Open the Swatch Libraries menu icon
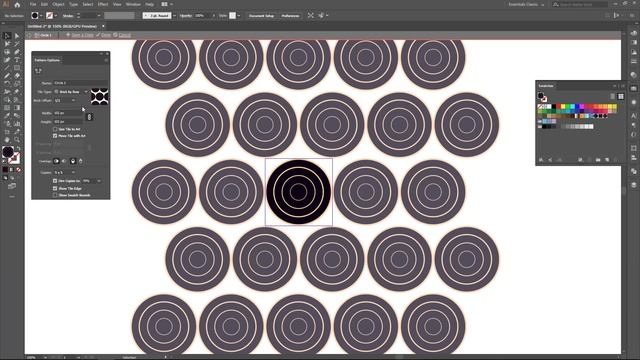The height and width of the screenshot is (360, 640). tap(541, 160)
